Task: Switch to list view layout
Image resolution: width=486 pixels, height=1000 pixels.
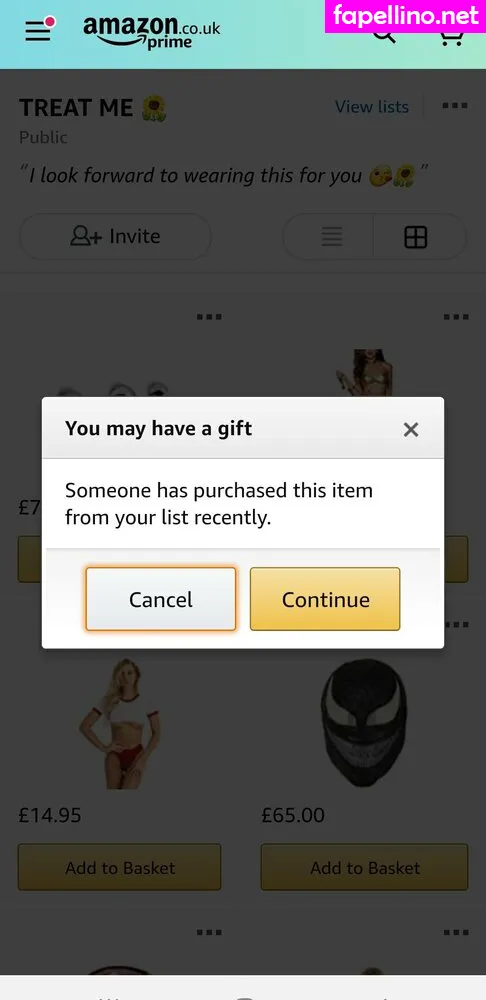Action: tap(331, 237)
